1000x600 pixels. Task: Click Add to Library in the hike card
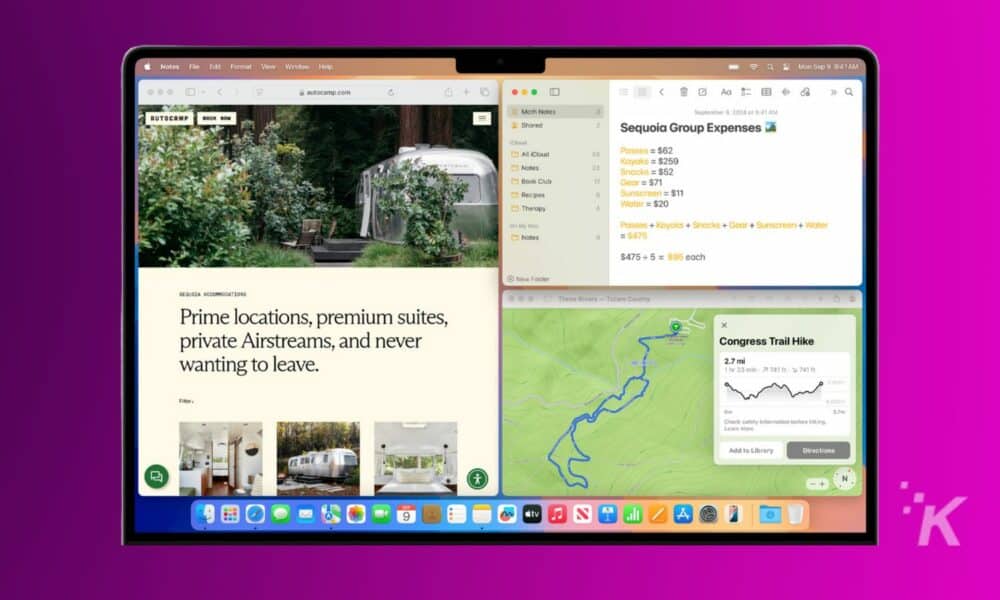coord(751,450)
